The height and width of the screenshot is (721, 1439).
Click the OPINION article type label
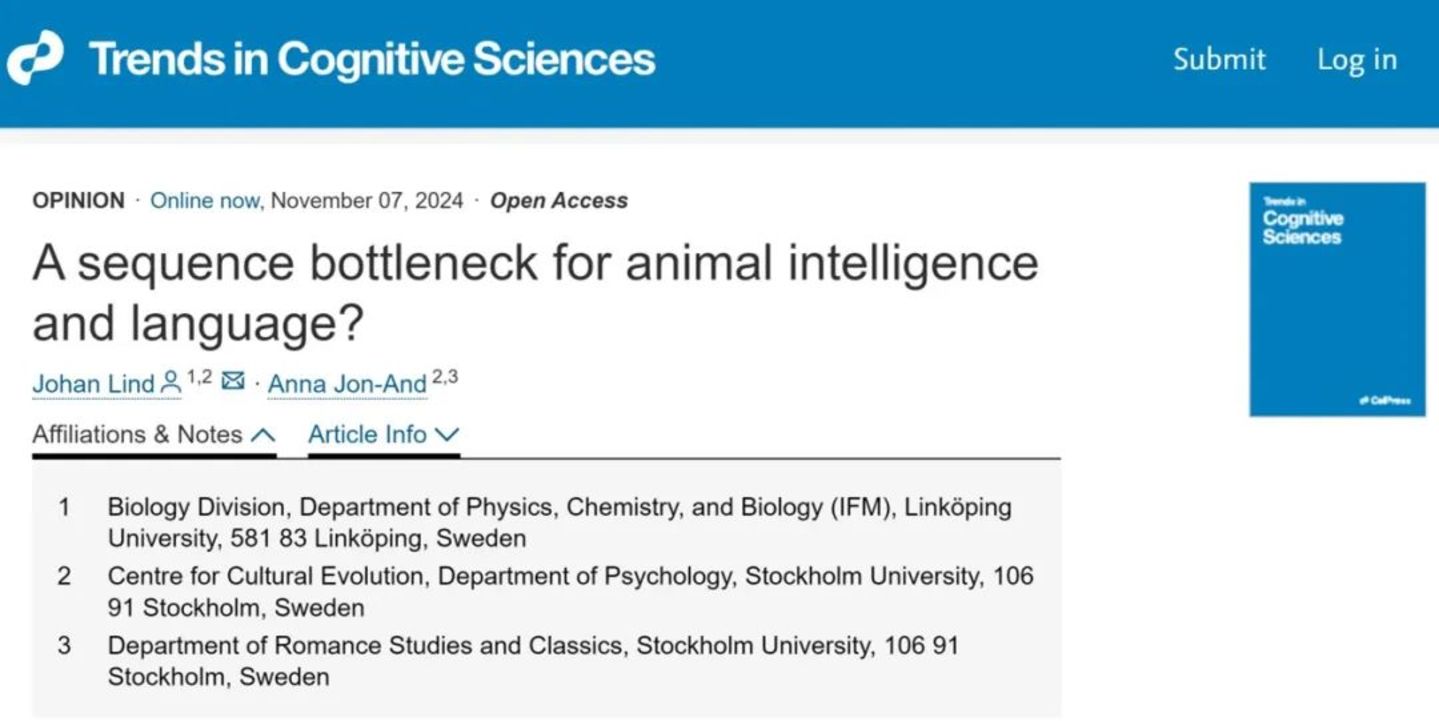78,200
